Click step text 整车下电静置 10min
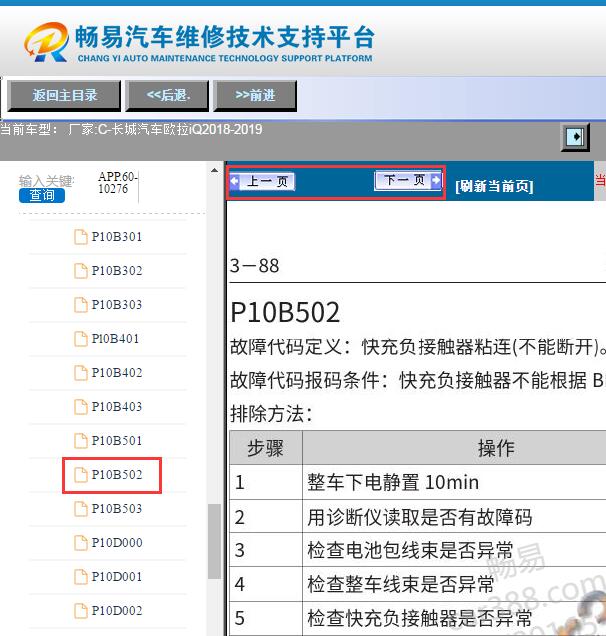This screenshot has height=636, width=606. tap(393, 483)
